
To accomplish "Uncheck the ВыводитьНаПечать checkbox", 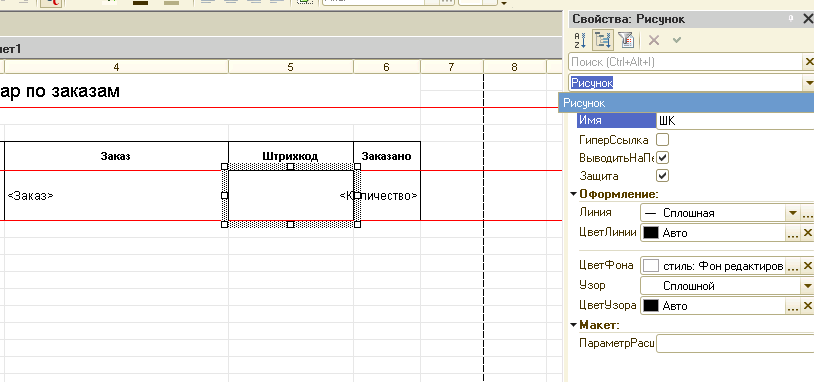I will (x=662, y=157).
